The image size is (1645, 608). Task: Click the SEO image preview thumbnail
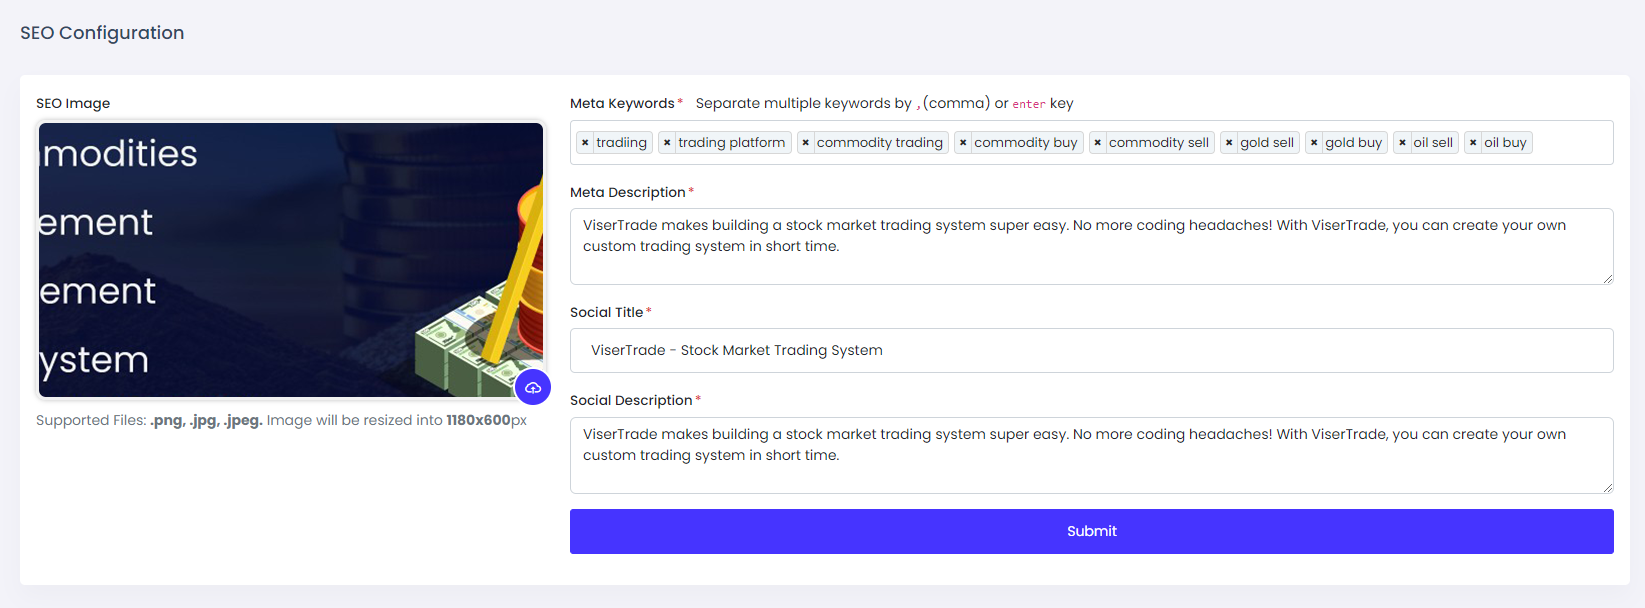pyautogui.click(x=290, y=260)
